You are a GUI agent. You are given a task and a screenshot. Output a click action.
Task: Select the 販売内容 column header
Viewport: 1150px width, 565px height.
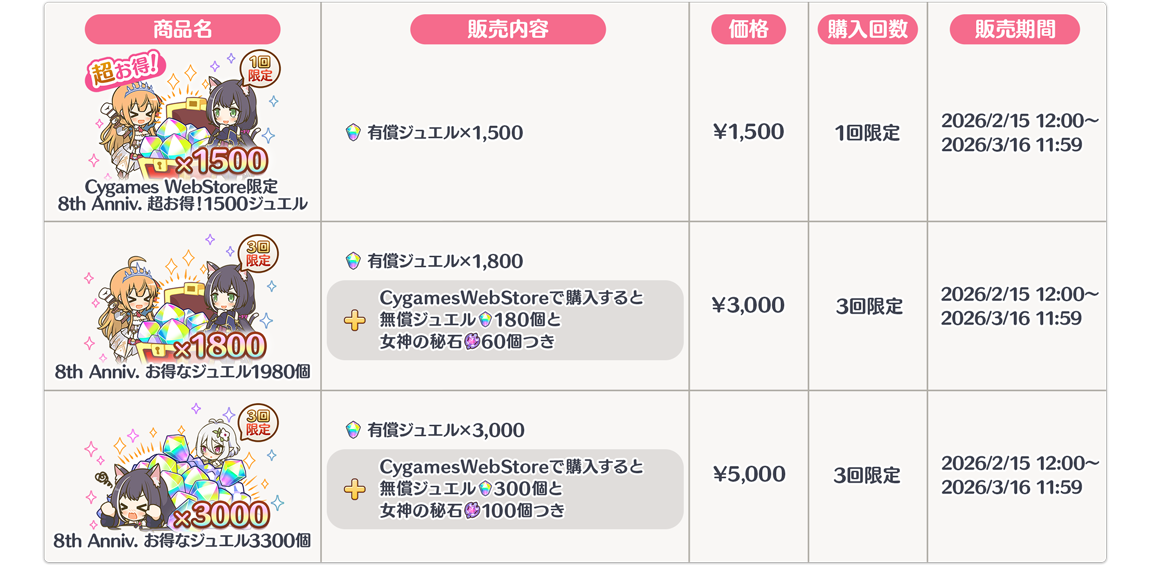[507, 29]
